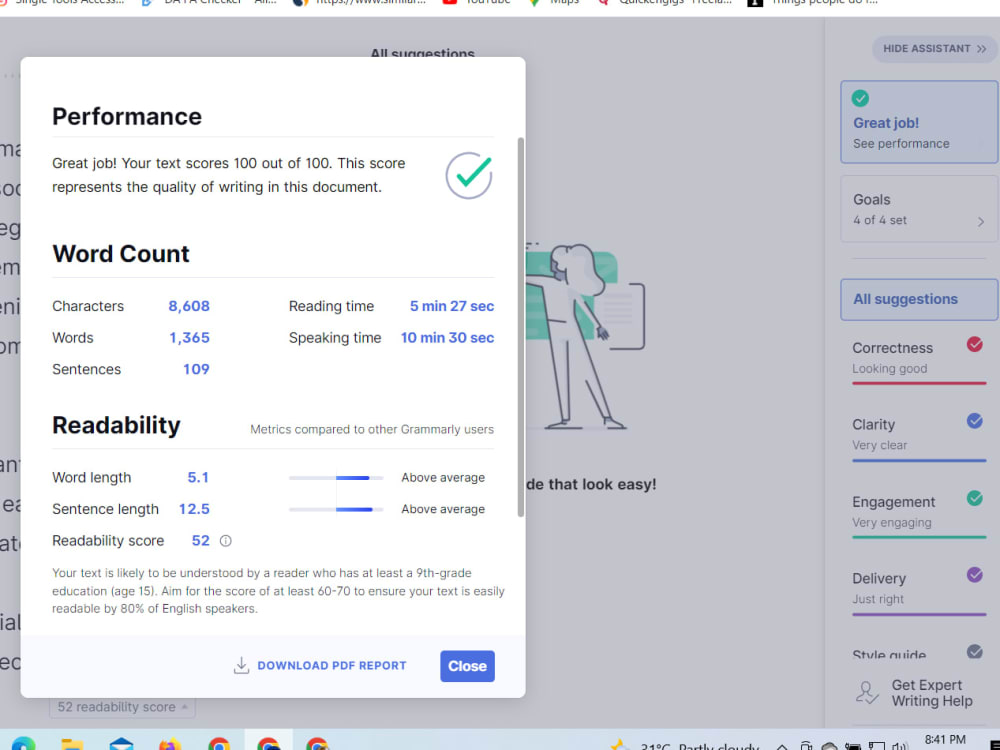Open the Style guide category
This screenshot has height=750, width=1000.
(x=918, y=653)
